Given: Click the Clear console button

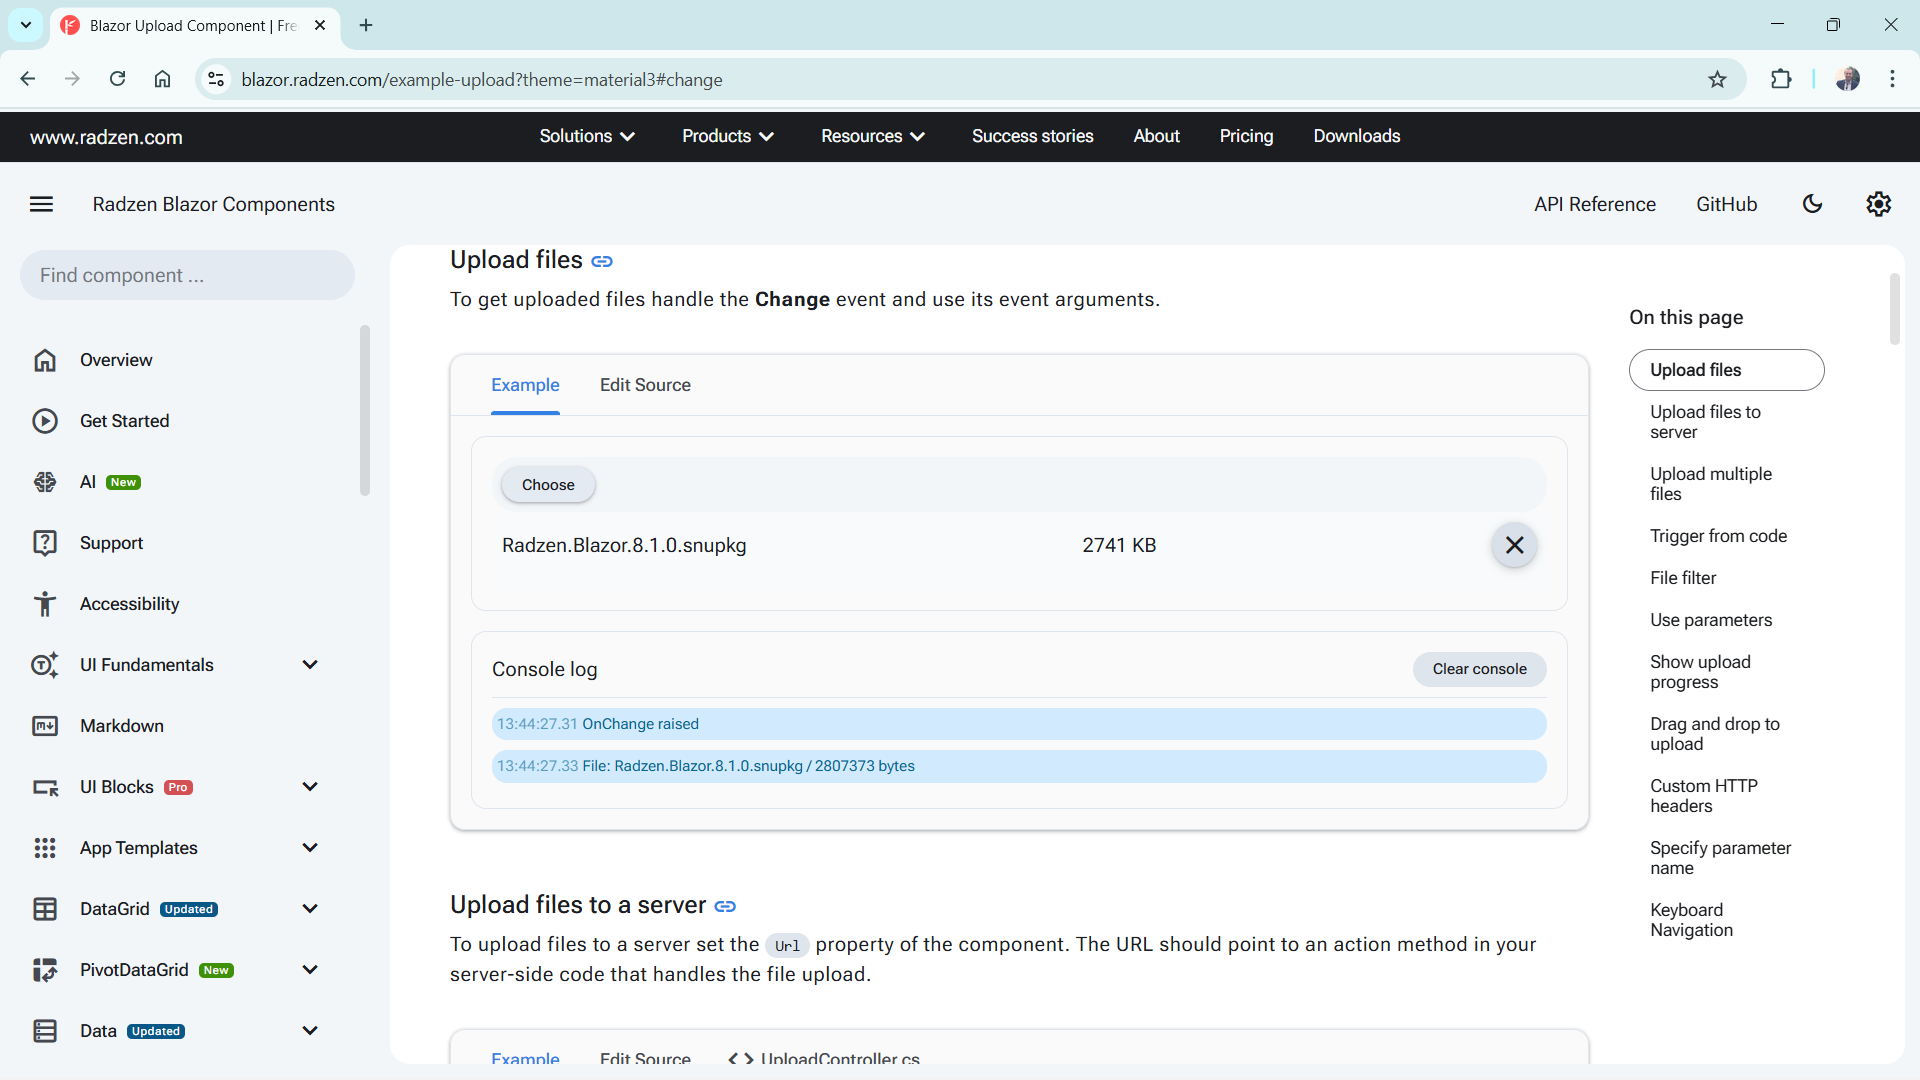Looking at the screenshot, I should (x=1479, y=669).
